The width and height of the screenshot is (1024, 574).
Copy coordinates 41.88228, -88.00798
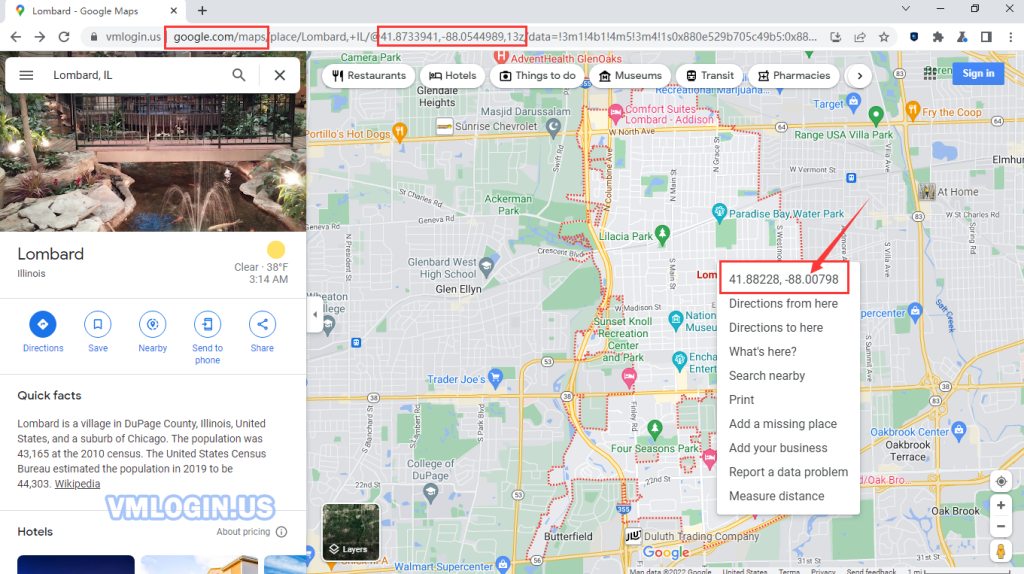tap(784, 279)
